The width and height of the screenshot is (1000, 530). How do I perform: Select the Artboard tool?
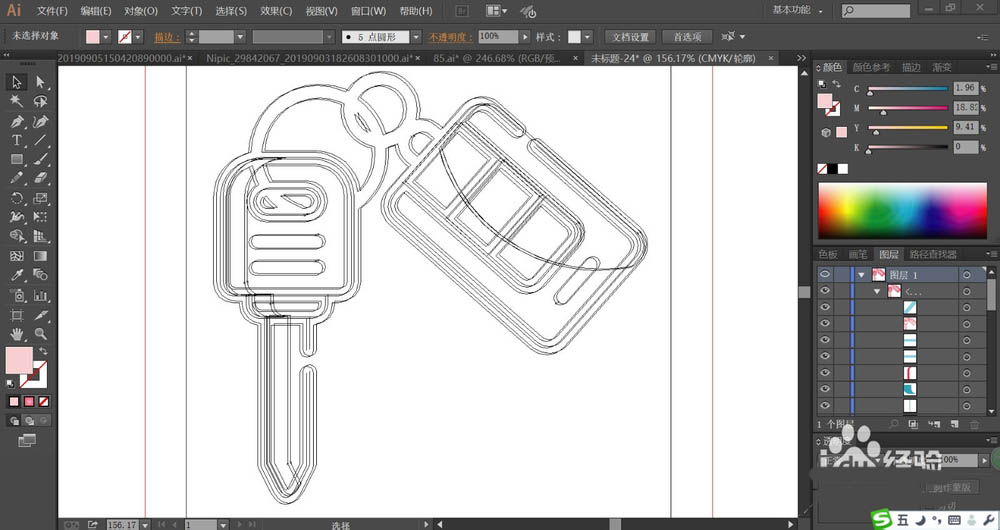pos(17,315)
